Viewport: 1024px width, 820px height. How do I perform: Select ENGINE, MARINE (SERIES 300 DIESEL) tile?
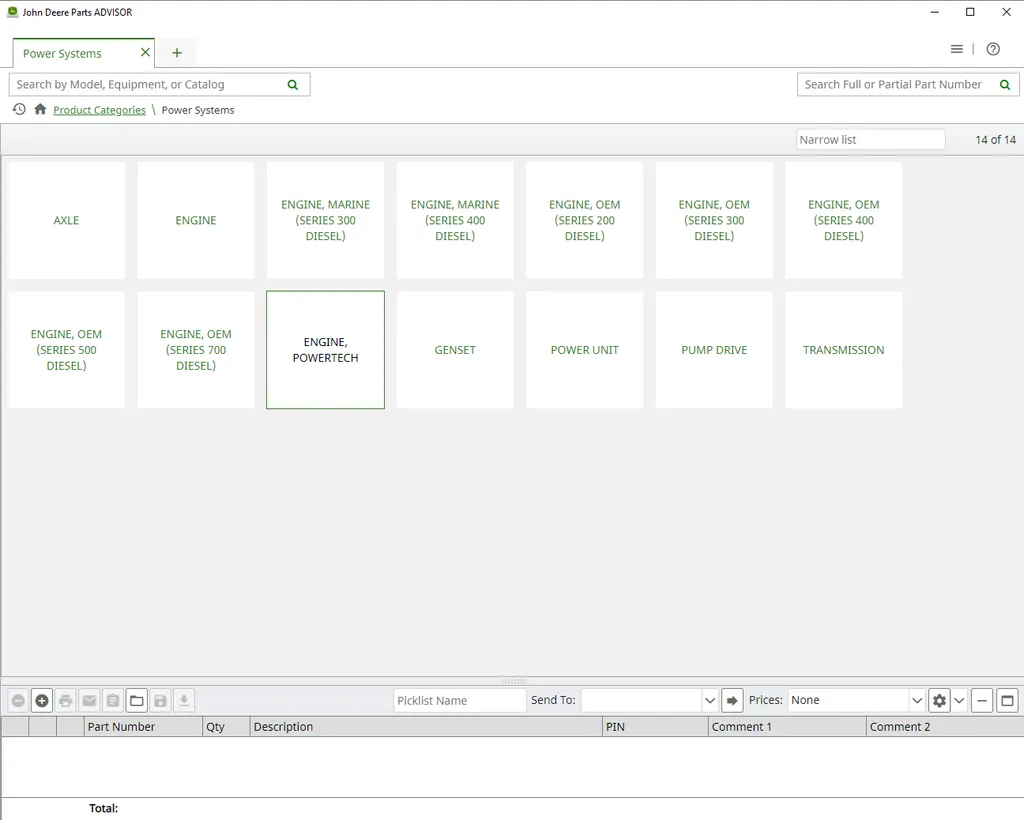[325, 220]
